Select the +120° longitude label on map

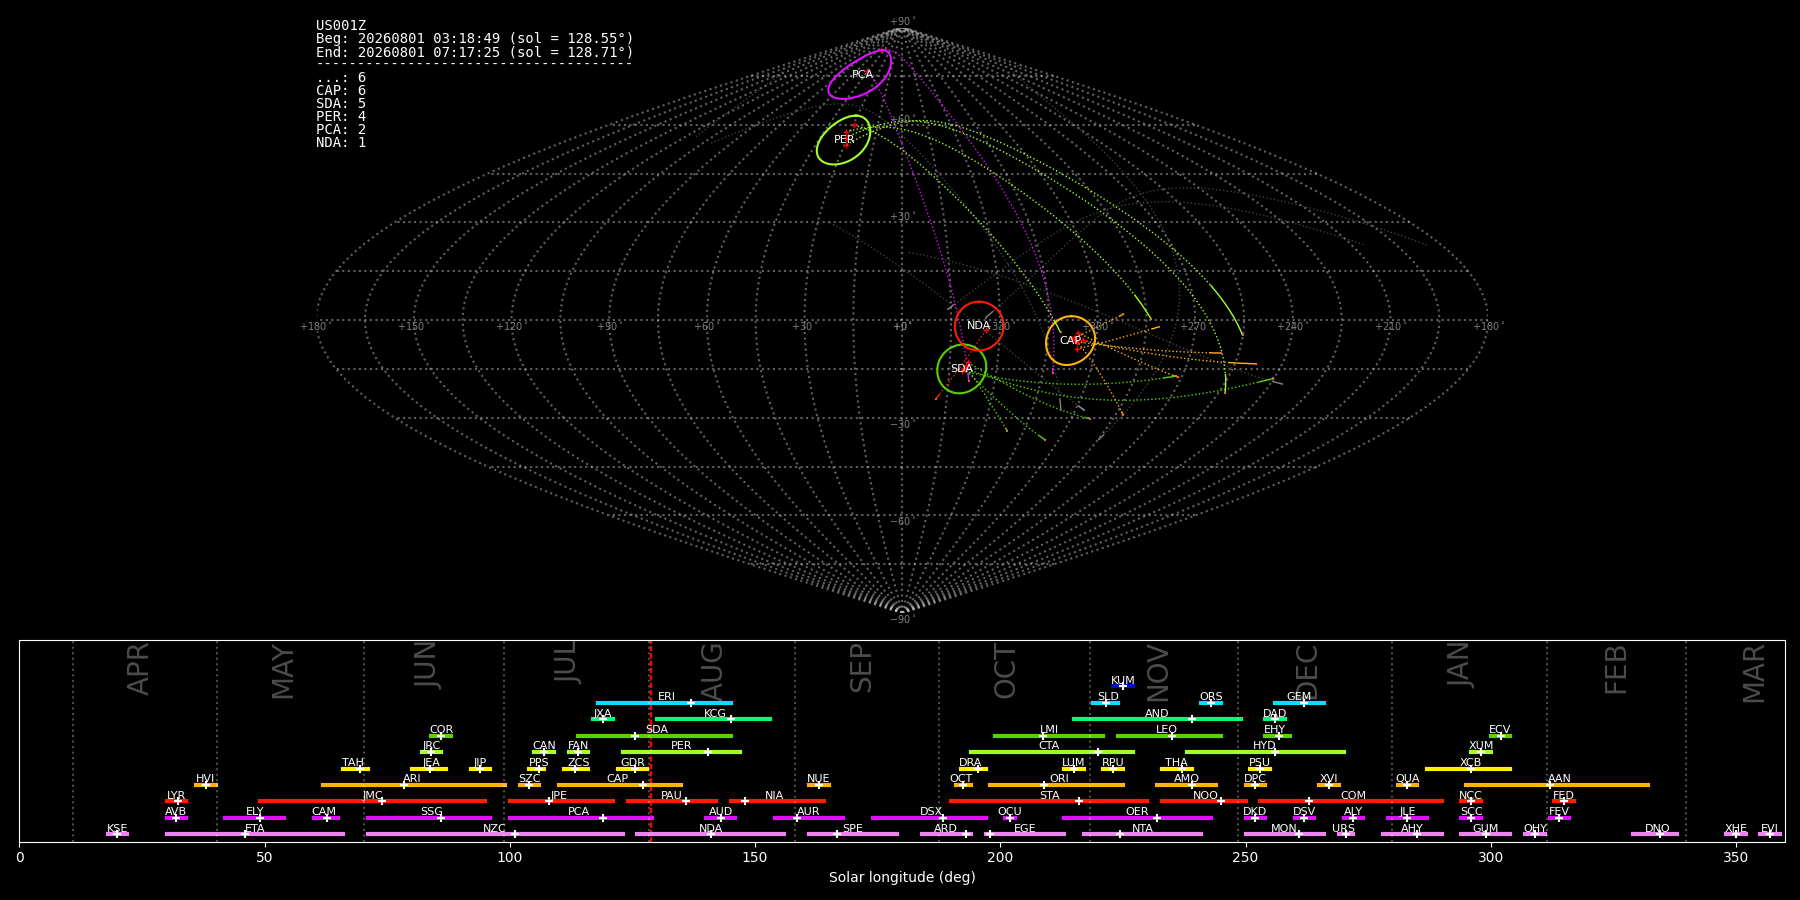(x=509, y=326)
